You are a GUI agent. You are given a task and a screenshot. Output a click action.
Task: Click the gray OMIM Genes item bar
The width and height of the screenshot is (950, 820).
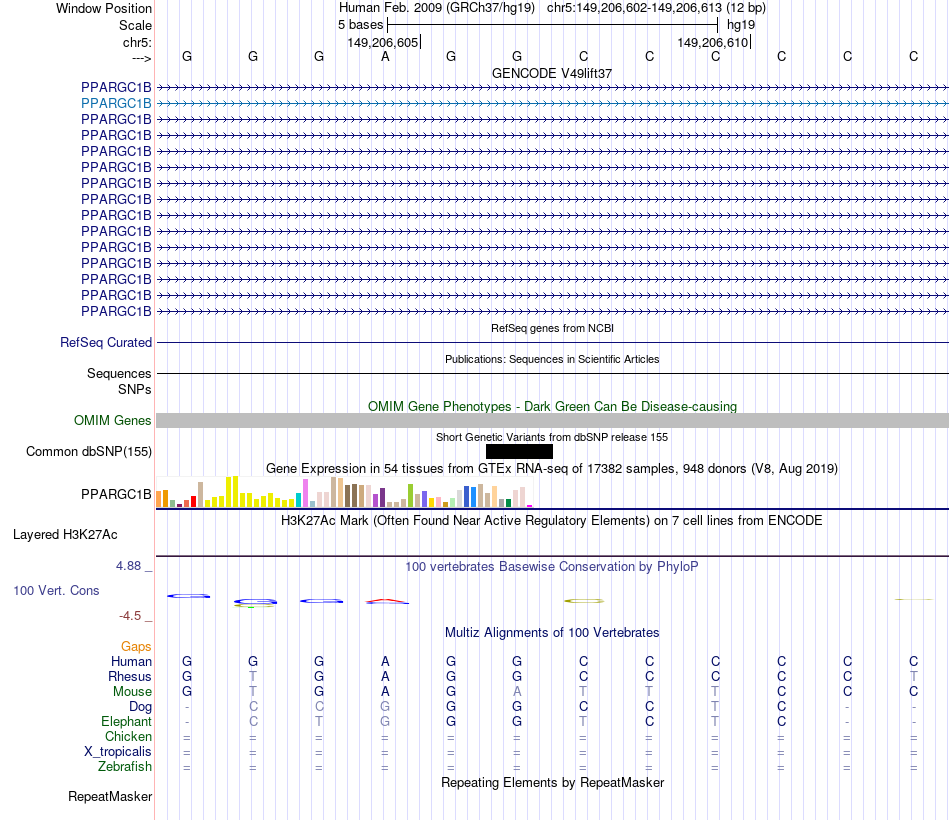(553, 421)
